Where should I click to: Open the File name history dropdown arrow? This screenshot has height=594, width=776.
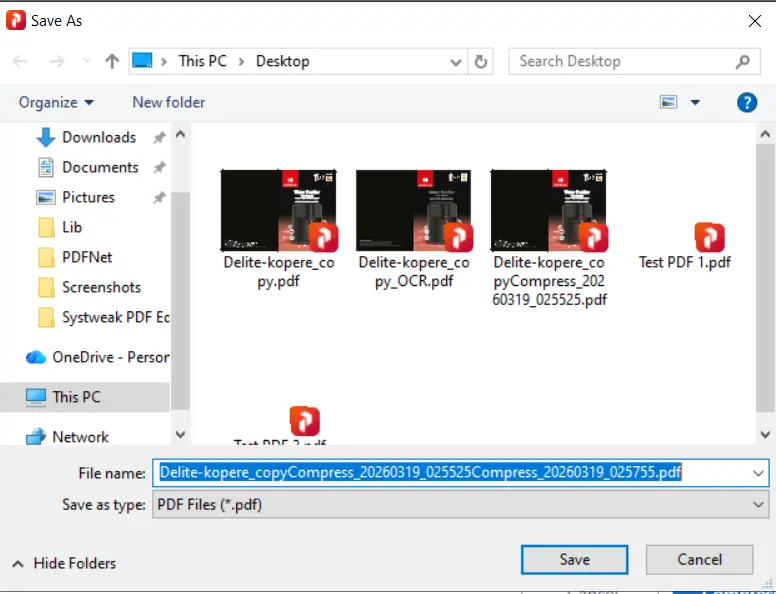(757, 472)
